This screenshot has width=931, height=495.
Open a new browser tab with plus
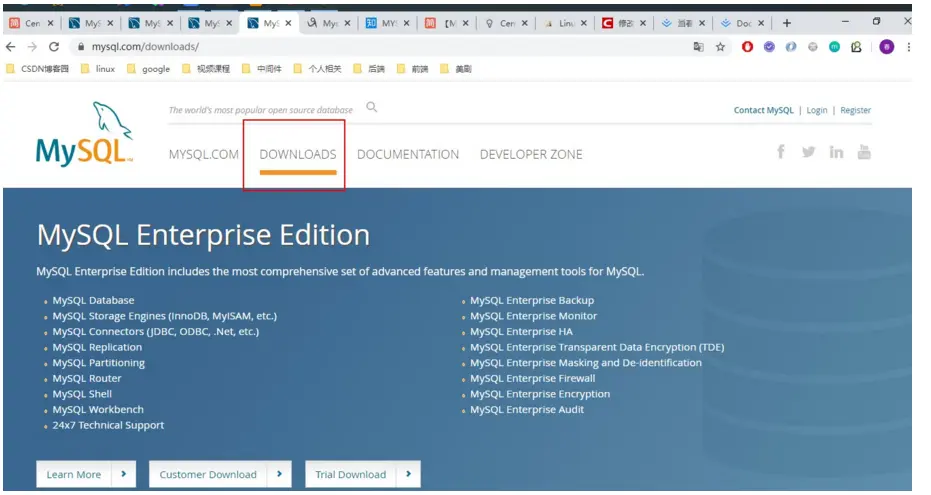tap(787, 23)
